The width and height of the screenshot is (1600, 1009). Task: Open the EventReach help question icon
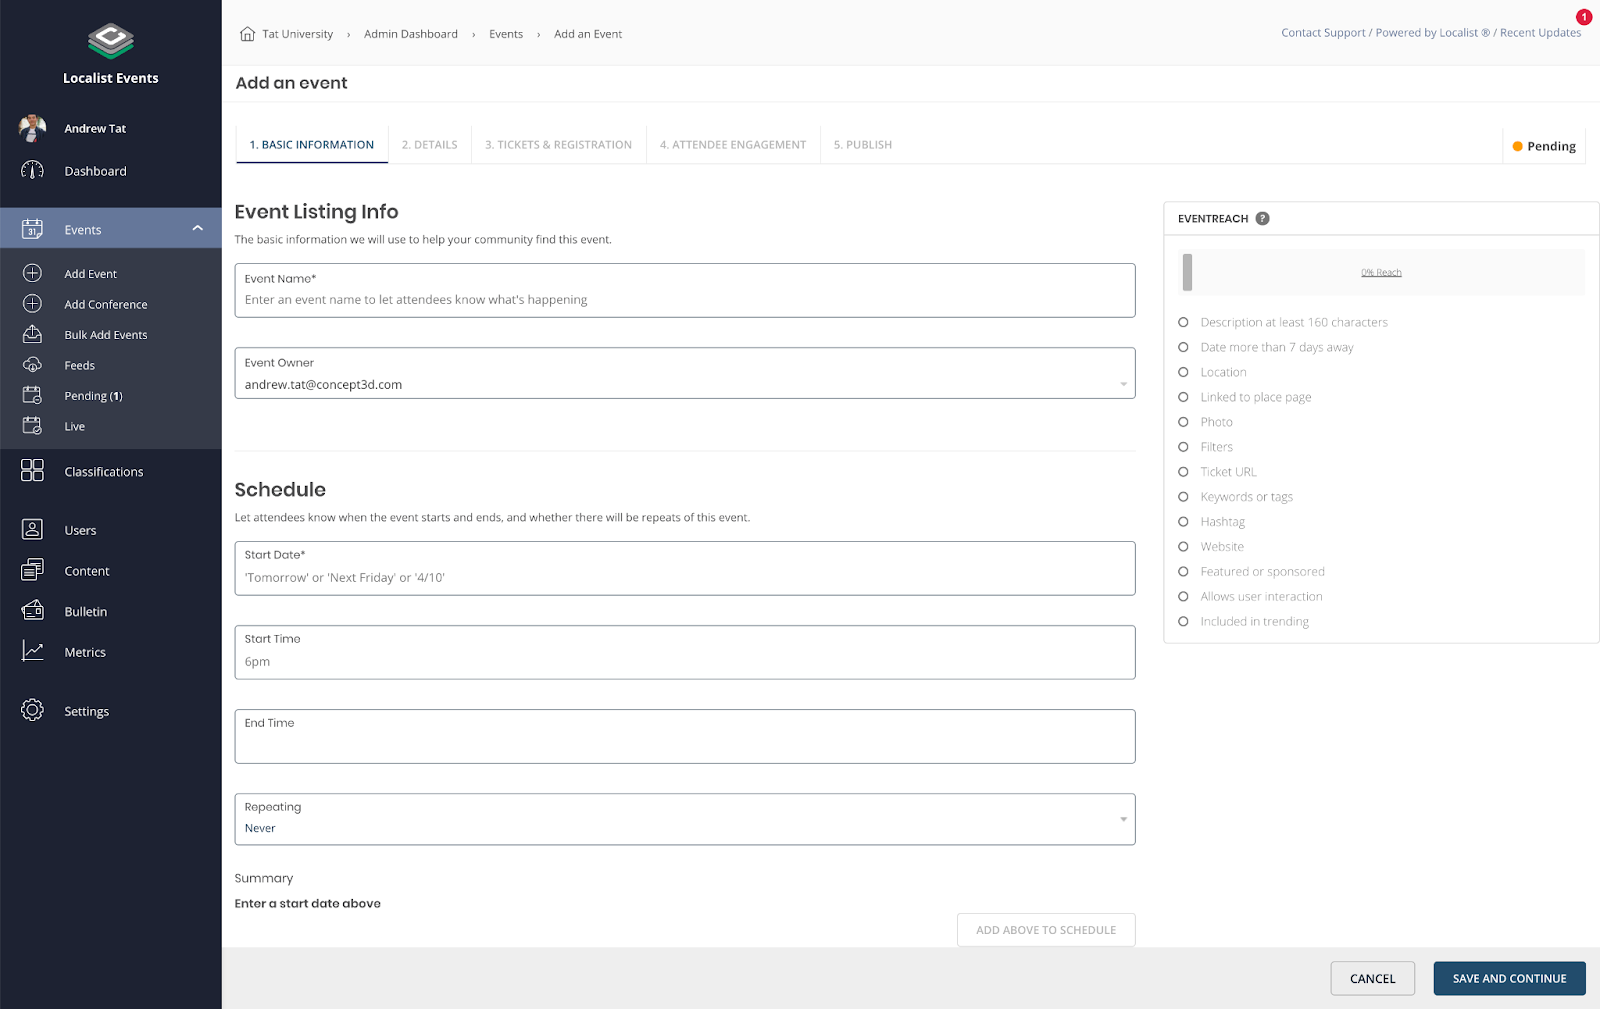(1262, 218)
